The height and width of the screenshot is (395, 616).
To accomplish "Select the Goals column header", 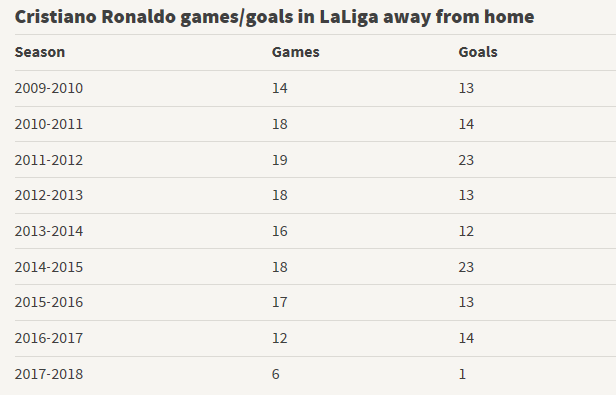I will tap(478, 52).
